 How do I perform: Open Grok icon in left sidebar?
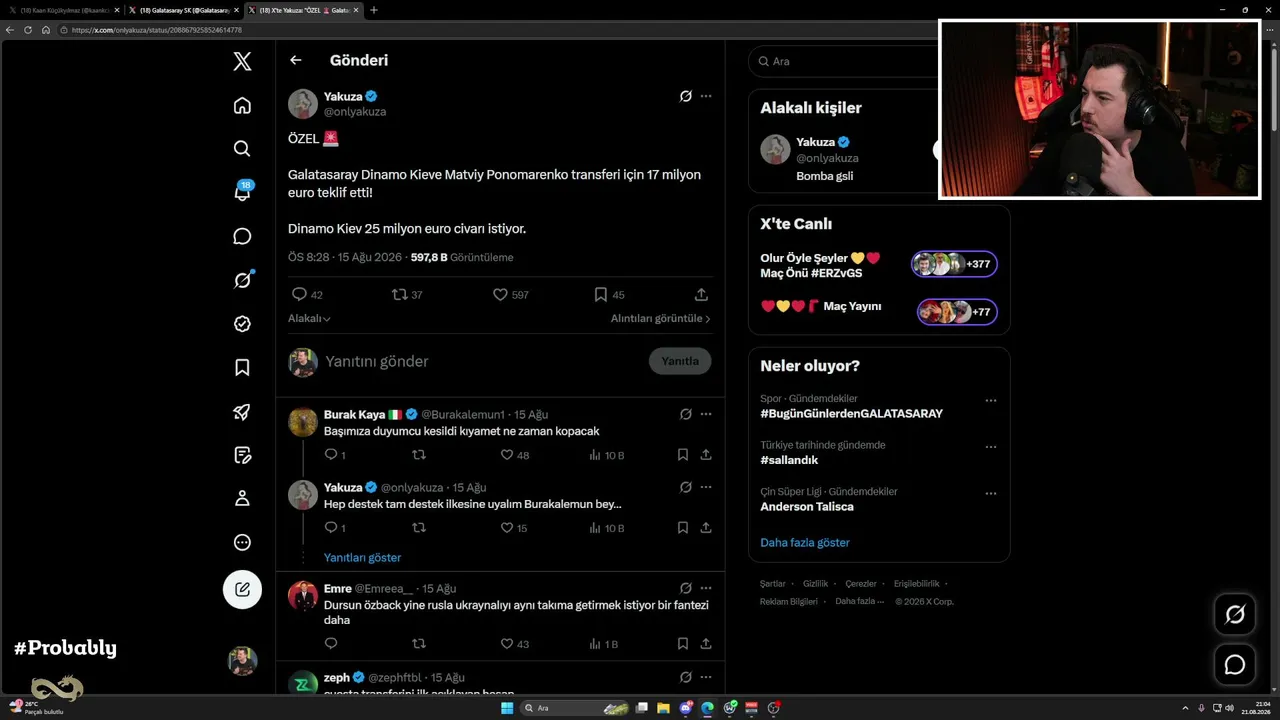point(242,280)
